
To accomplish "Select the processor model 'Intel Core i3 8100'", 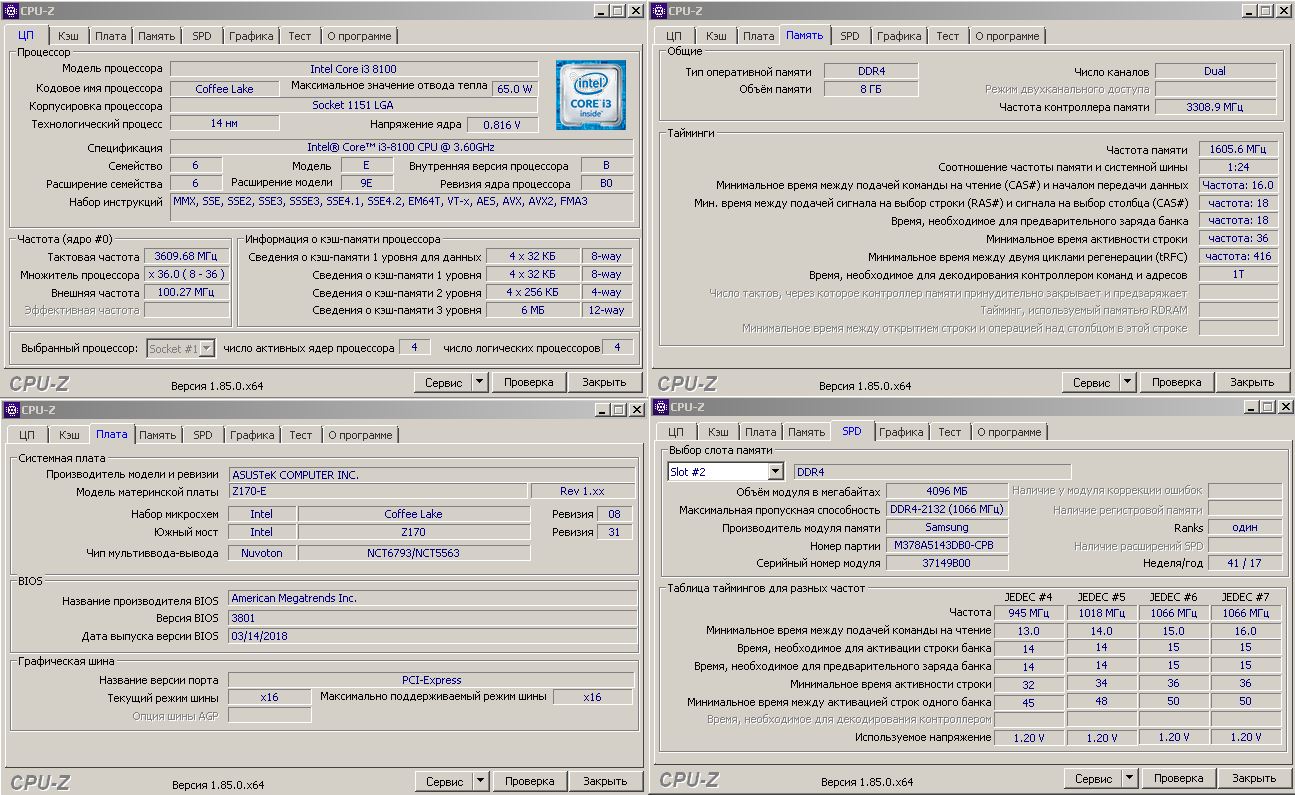I will coord(353,69).
